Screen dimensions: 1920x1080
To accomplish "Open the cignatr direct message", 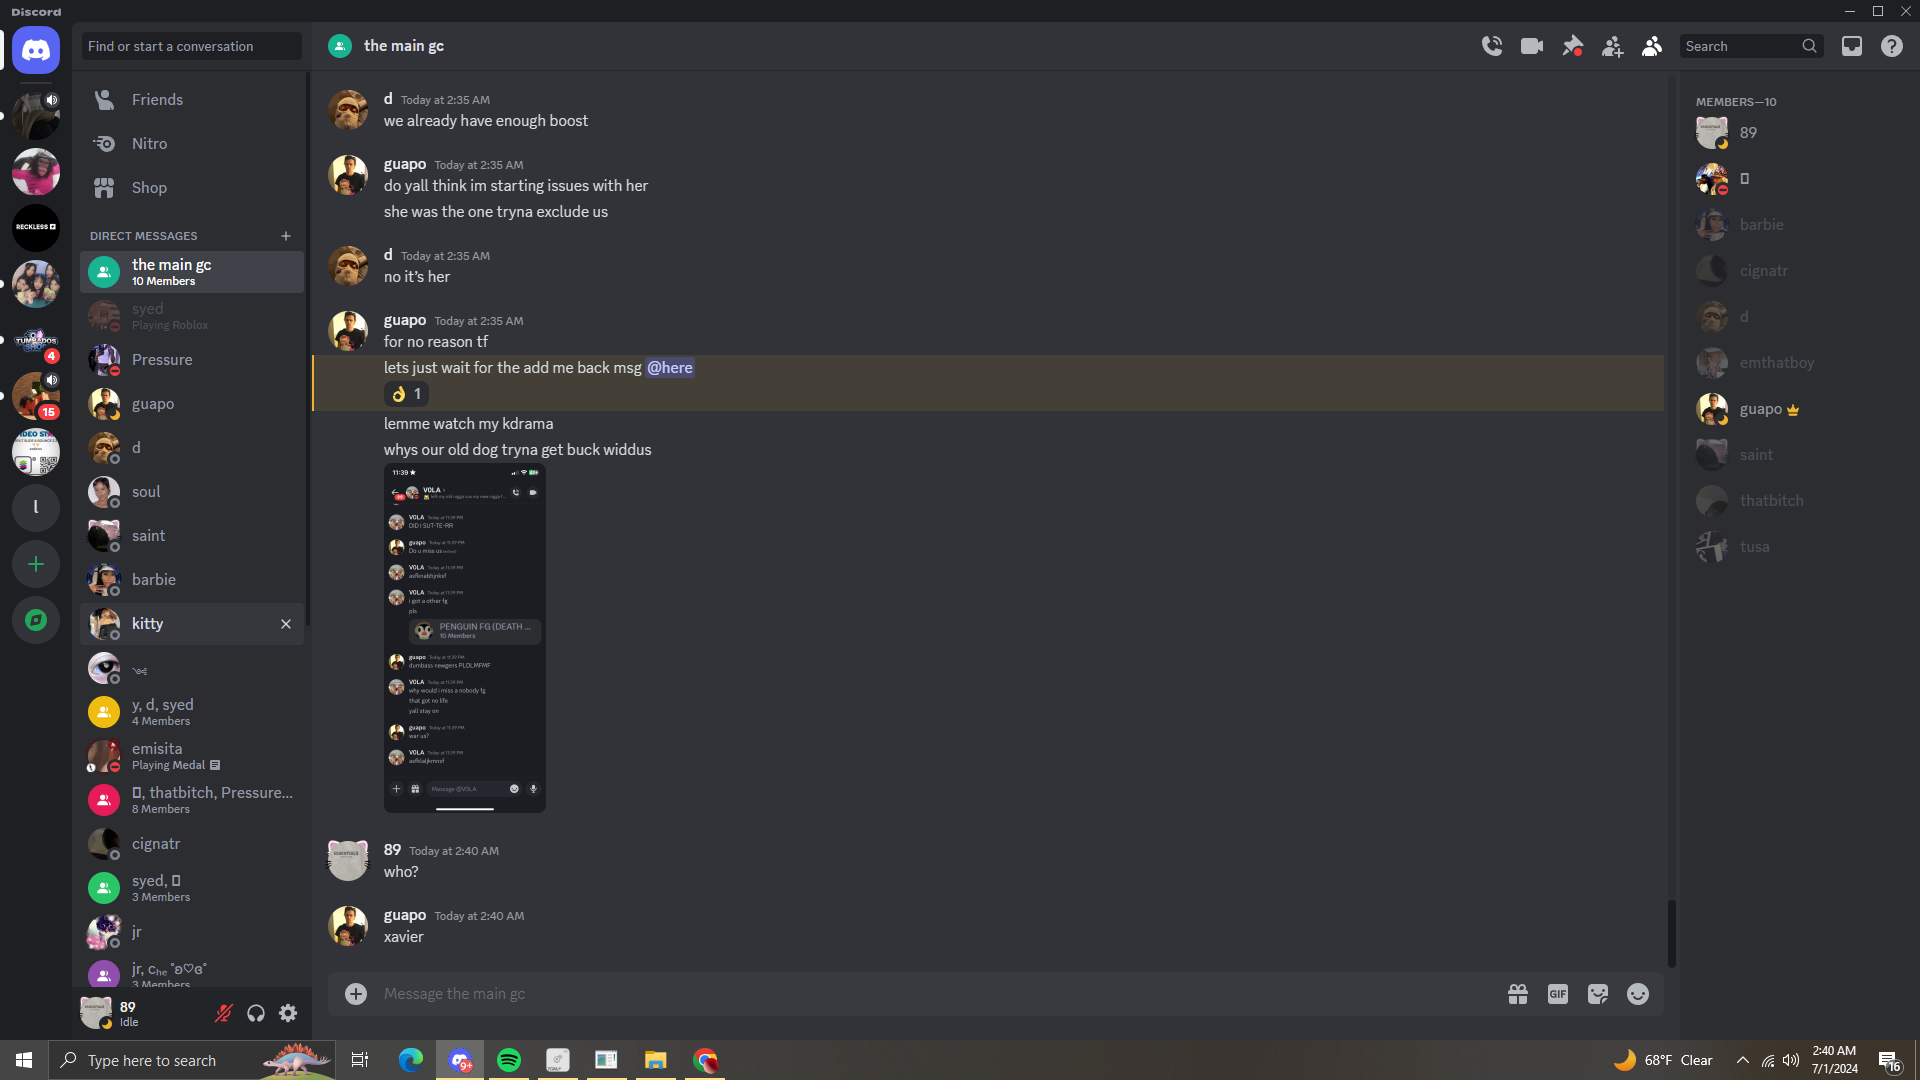I will (192, 844).
